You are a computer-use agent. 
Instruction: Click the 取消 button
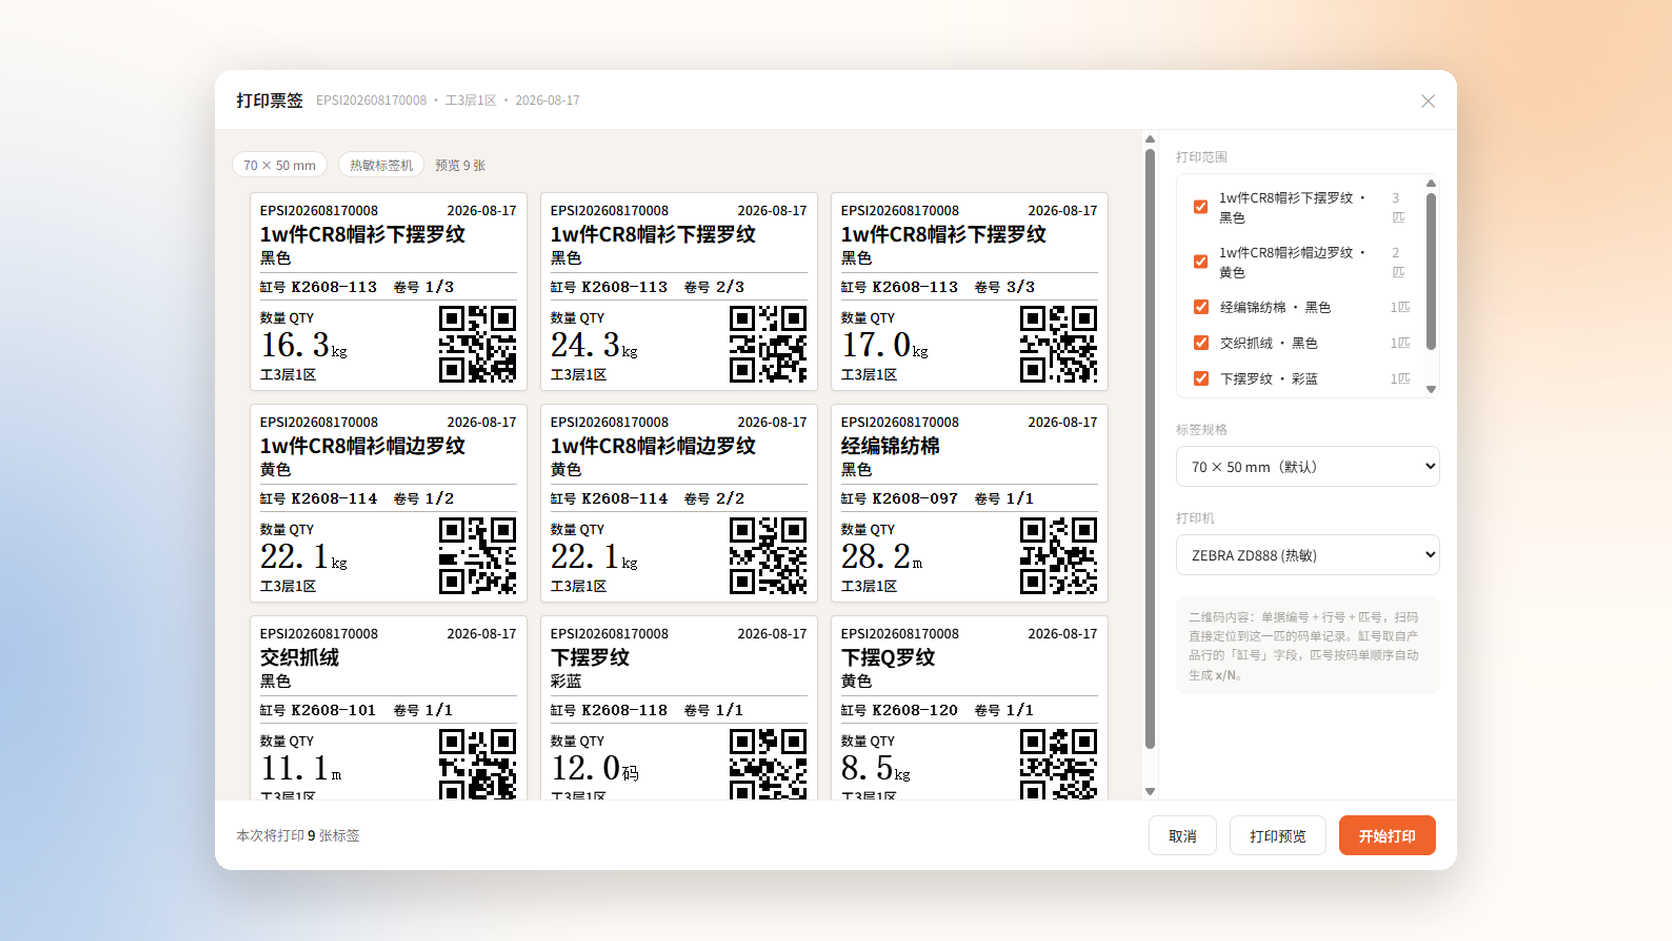coord(1183,836)
